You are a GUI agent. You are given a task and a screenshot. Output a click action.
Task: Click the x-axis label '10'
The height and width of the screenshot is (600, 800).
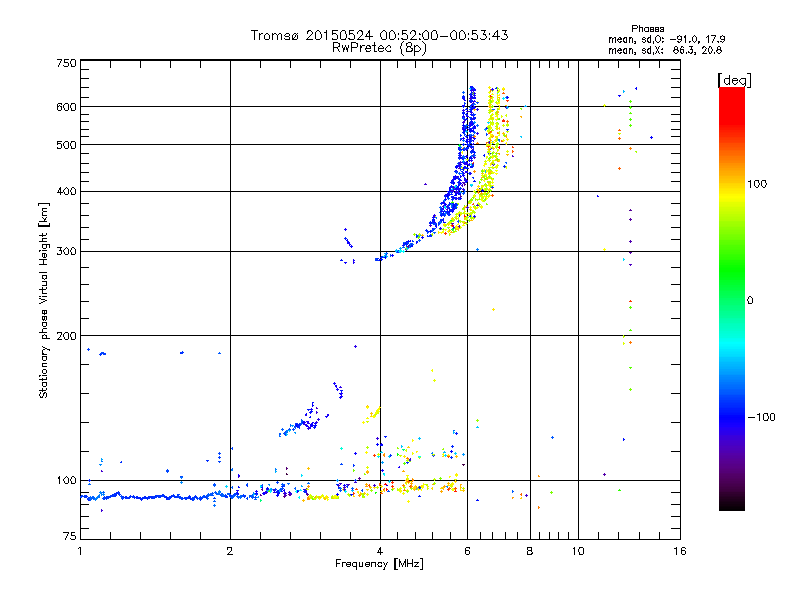pos(578,551)
